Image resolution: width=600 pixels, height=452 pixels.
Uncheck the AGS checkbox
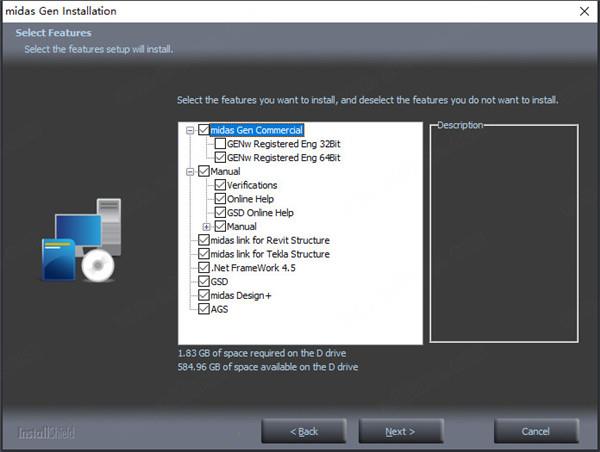[x=204, y=309]
